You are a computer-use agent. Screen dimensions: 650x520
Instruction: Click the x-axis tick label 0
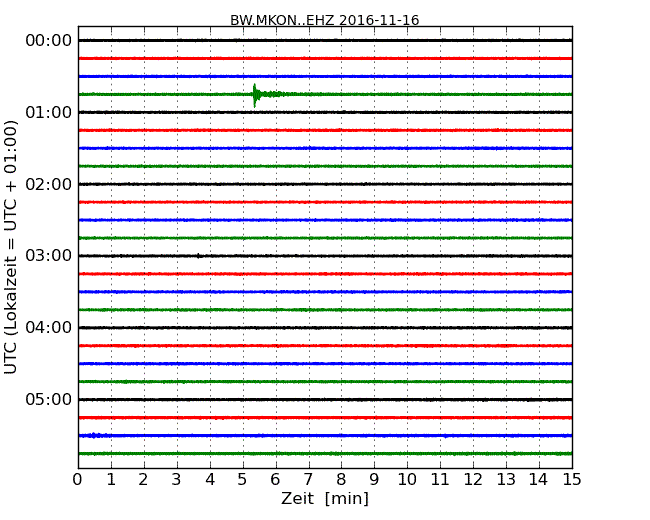pyautogui.click(x=78, y=480)
